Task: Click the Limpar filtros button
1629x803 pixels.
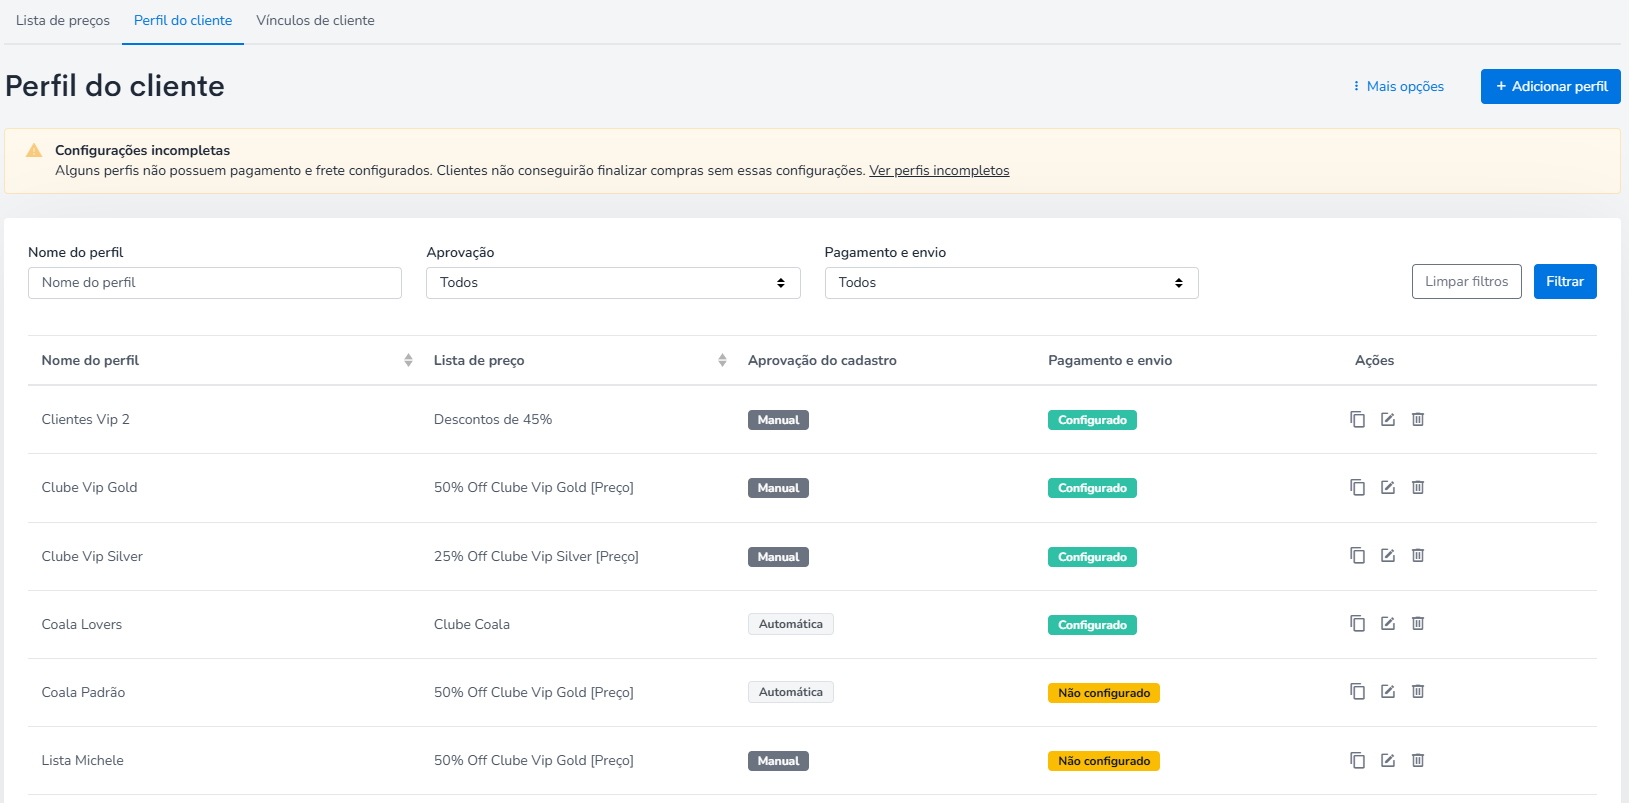Action: (1467, 281)
